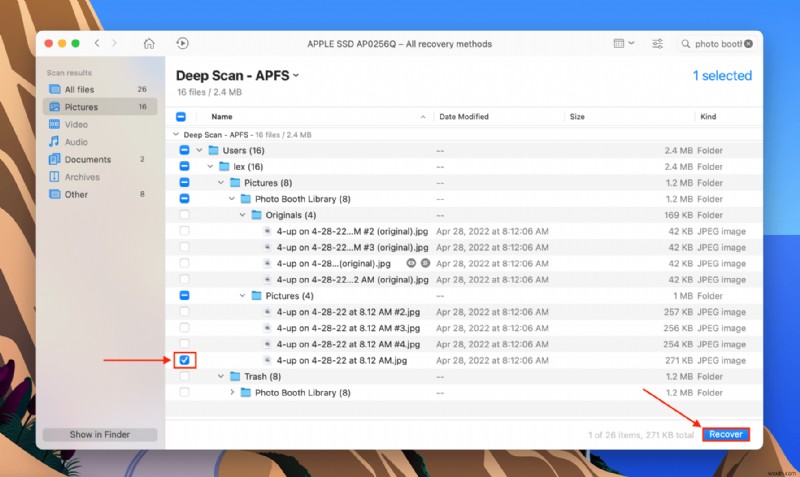The image size is (800, 477).
Task: Collapse the Pictures (8) folder
Action: [x=221, y=183]
